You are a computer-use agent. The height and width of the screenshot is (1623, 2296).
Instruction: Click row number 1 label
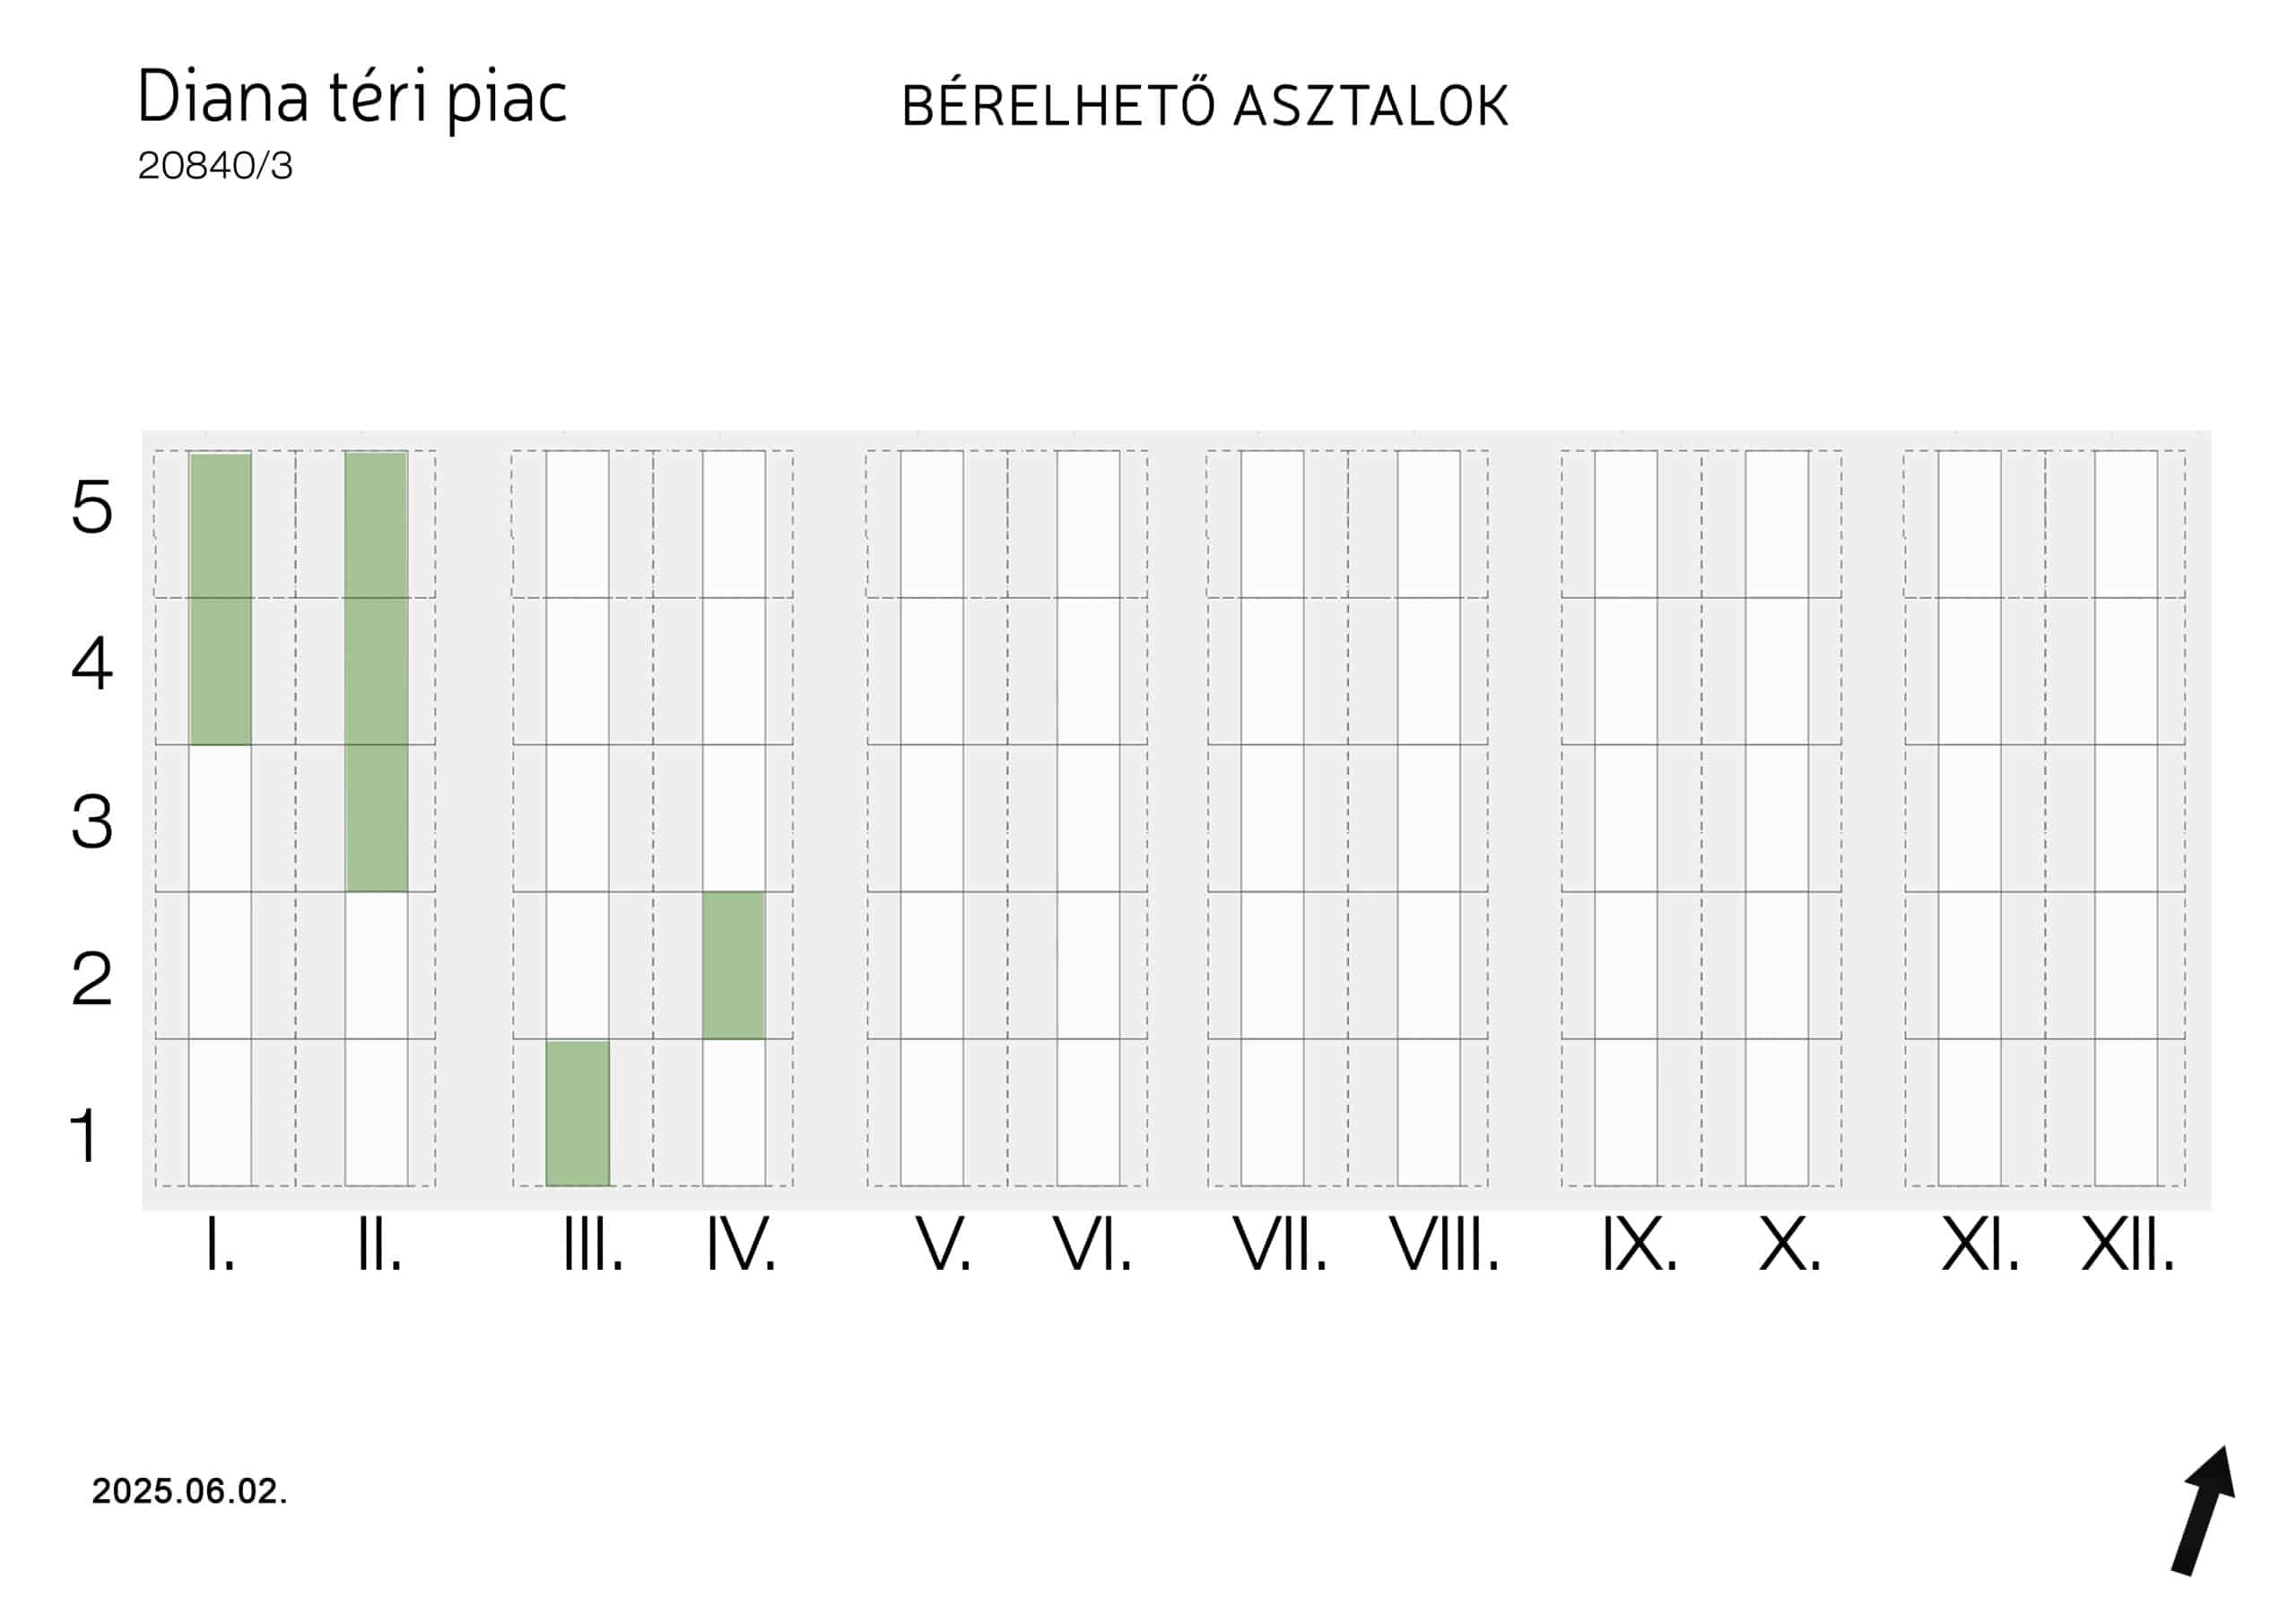coord(85,1136)
